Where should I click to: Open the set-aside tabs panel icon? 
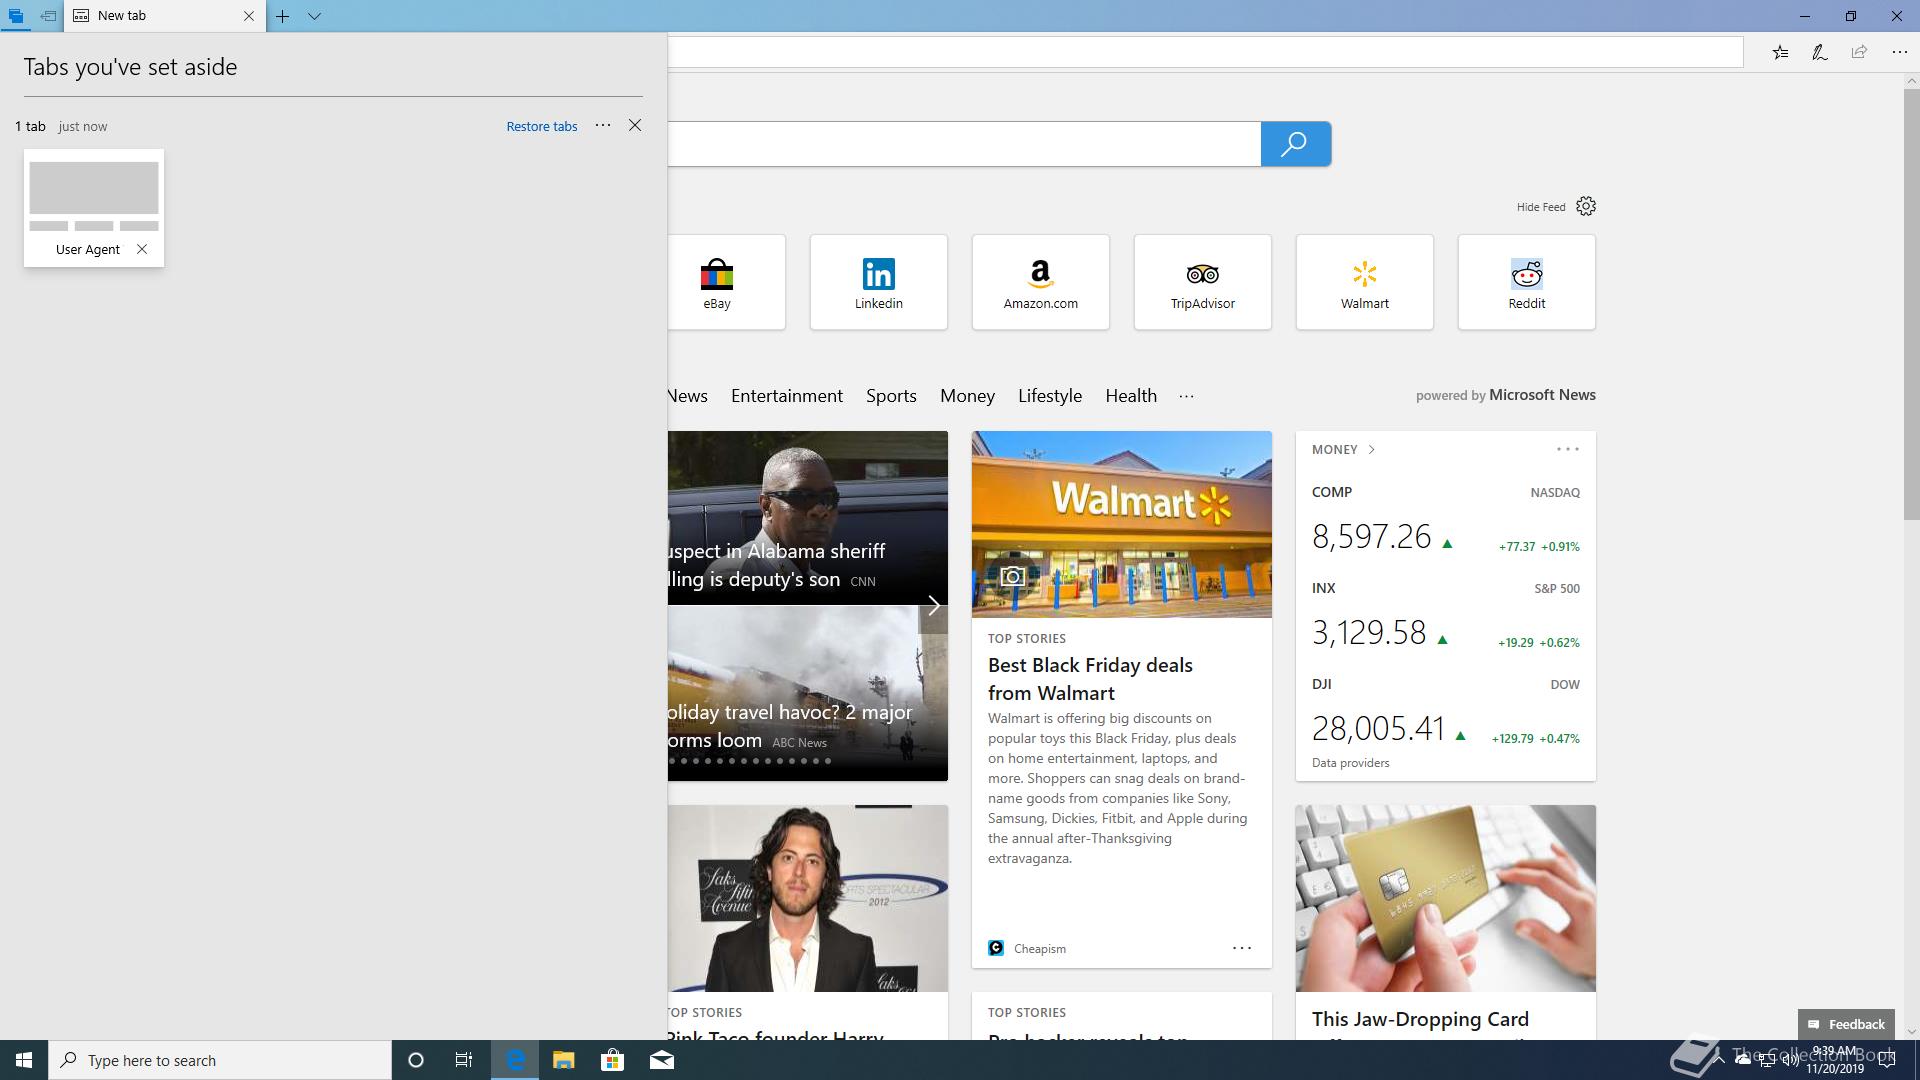(x=16, y=16)
